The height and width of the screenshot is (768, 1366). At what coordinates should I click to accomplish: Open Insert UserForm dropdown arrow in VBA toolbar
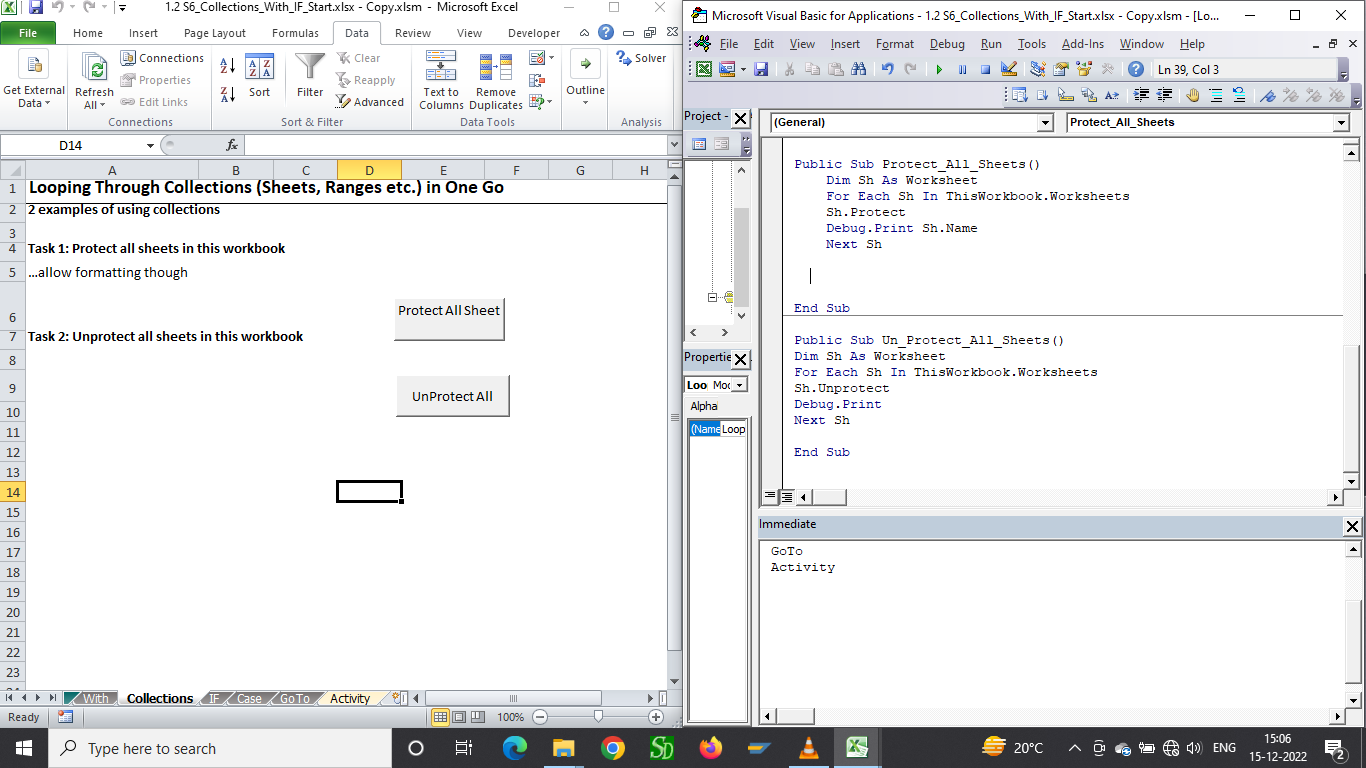[x=741, y=69]
